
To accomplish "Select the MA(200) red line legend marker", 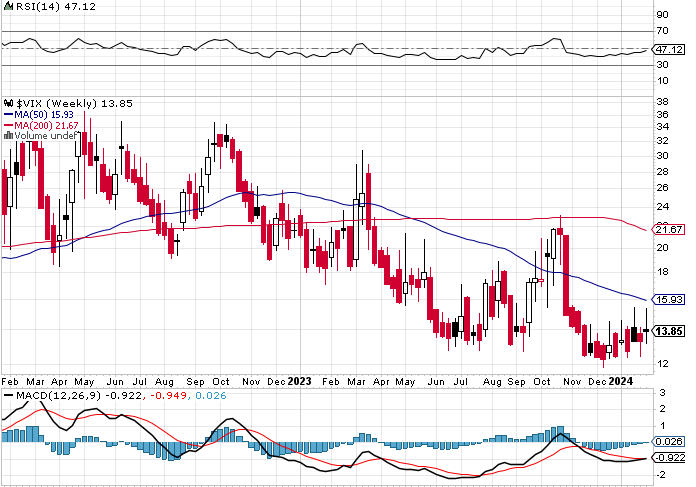I will point(7,125).
